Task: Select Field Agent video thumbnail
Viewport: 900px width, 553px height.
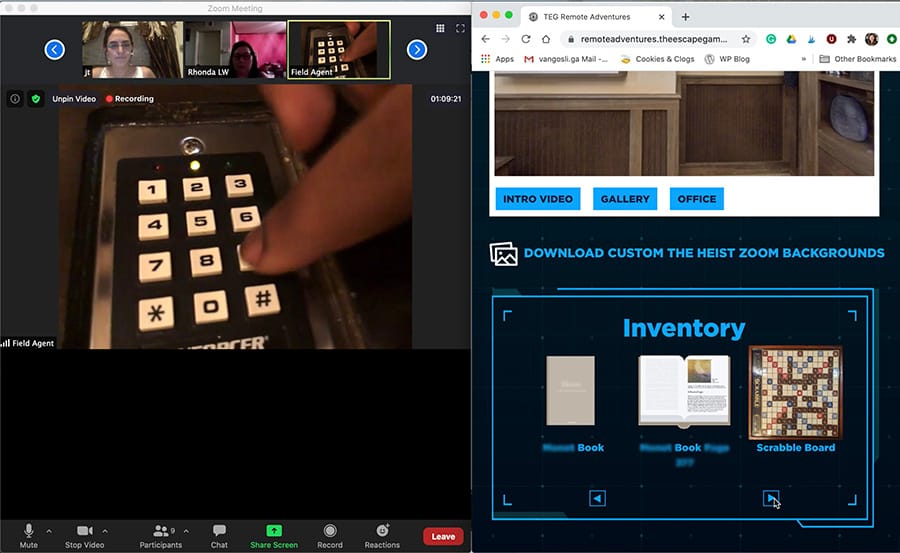Action: point(339,49)
